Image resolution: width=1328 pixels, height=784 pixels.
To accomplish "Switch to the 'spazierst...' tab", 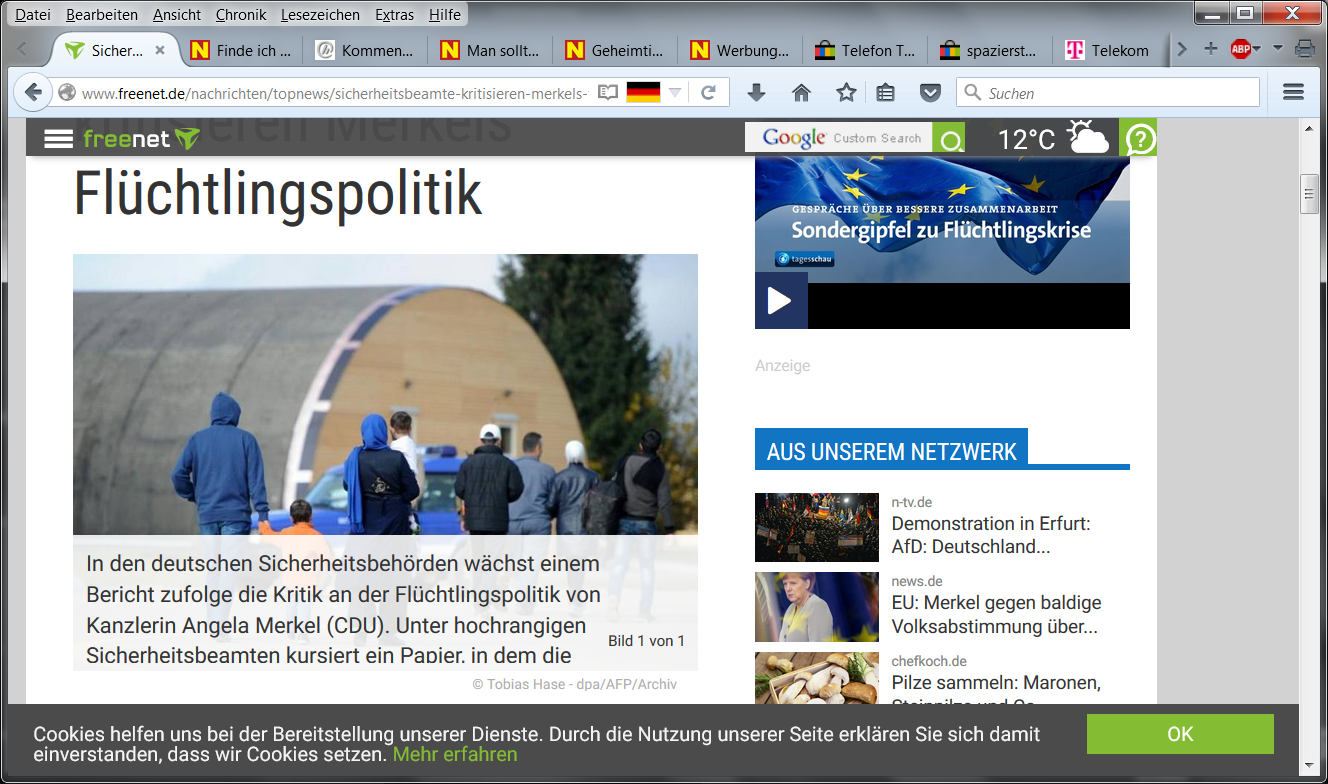I will [991, 50].
